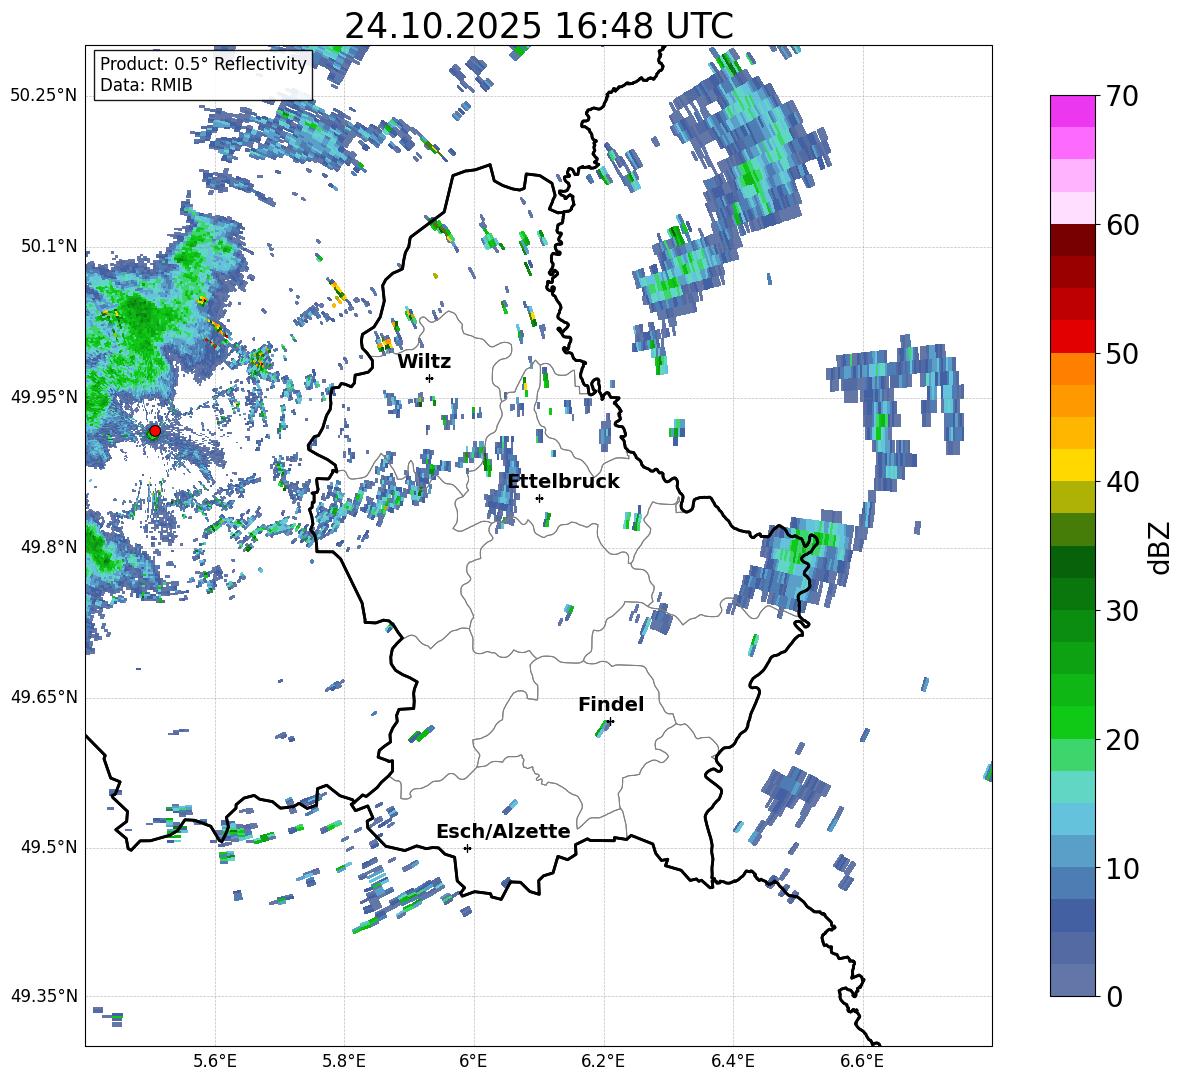Click the colorbar 30 tick label
The width and height of the screenshot is (1184, 1081).
(1123, 611)
